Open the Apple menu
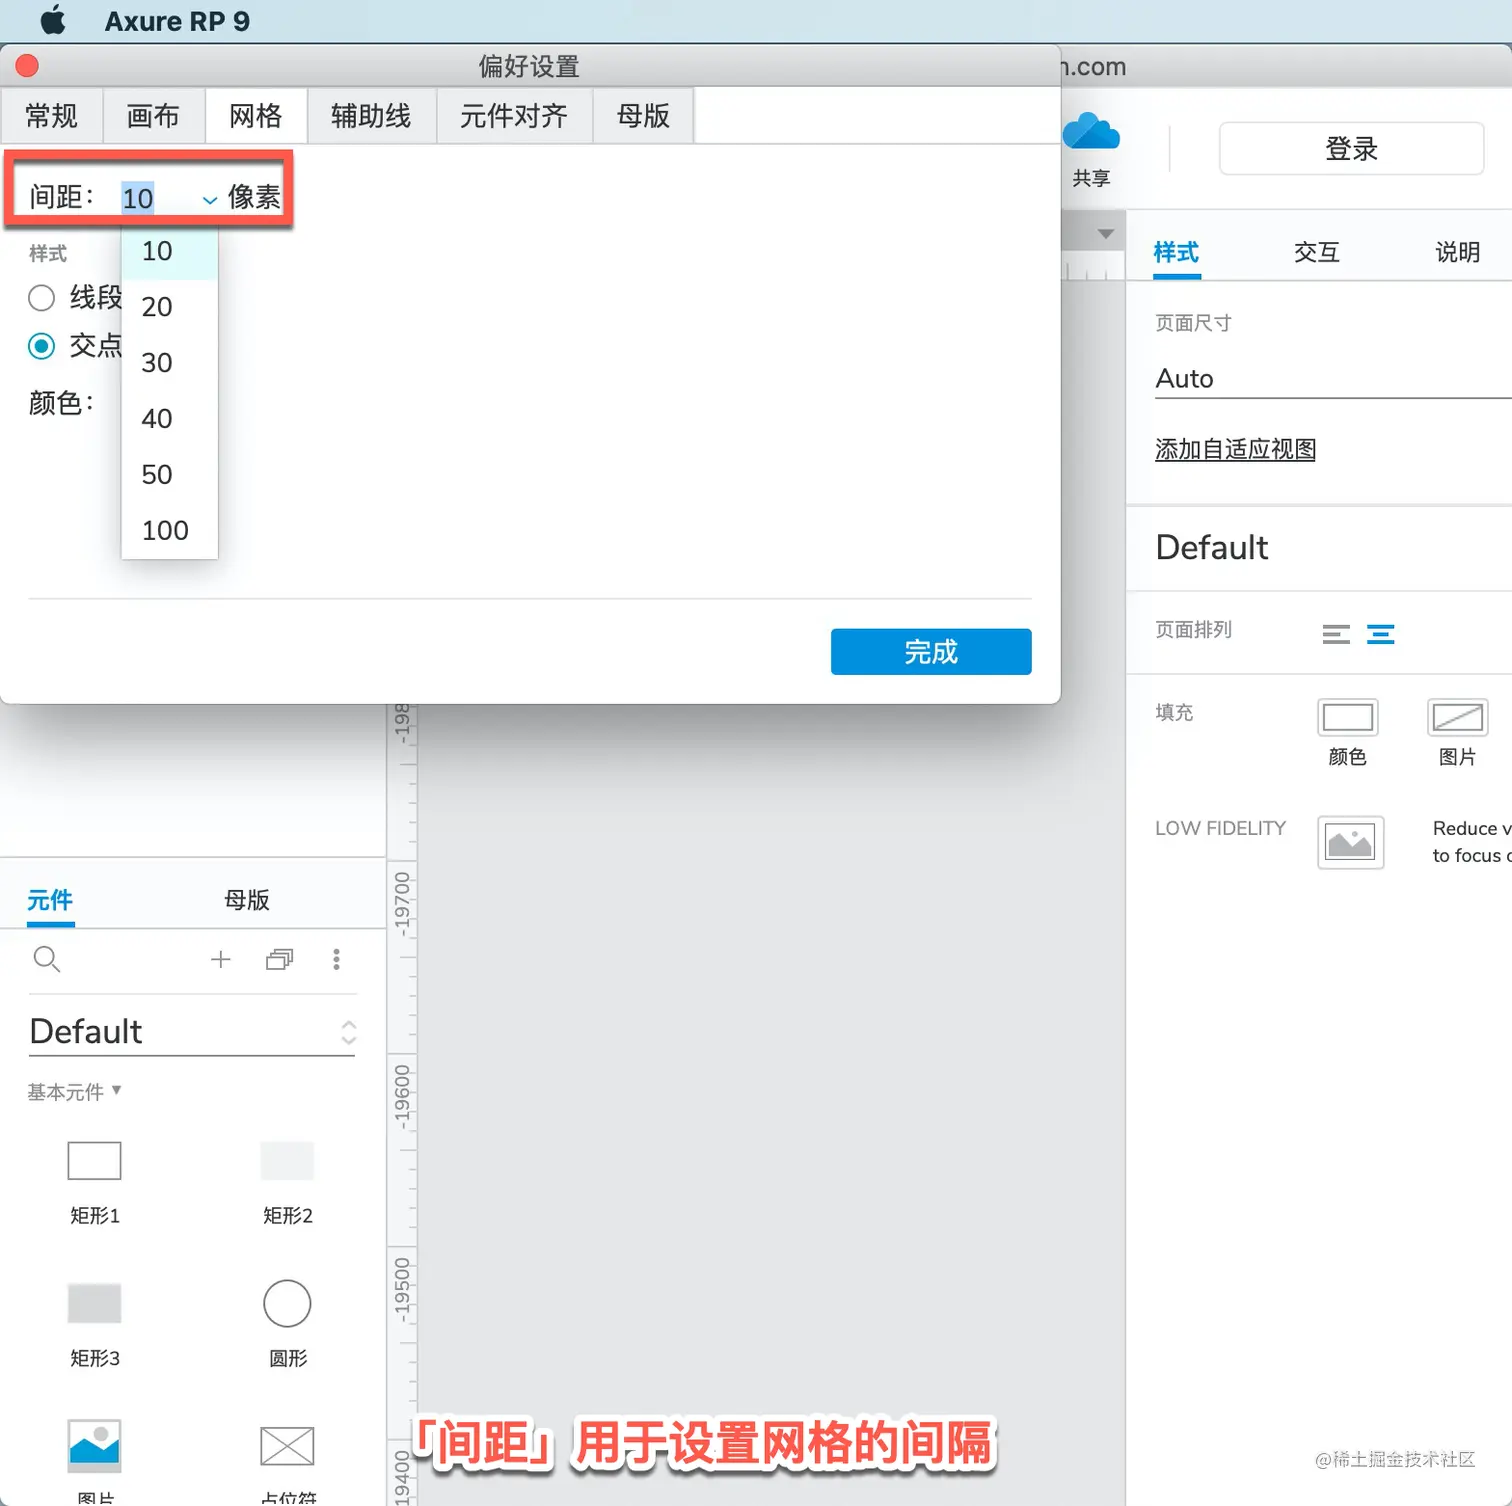Screen dimensions: 1512x1506 [53, 20]
